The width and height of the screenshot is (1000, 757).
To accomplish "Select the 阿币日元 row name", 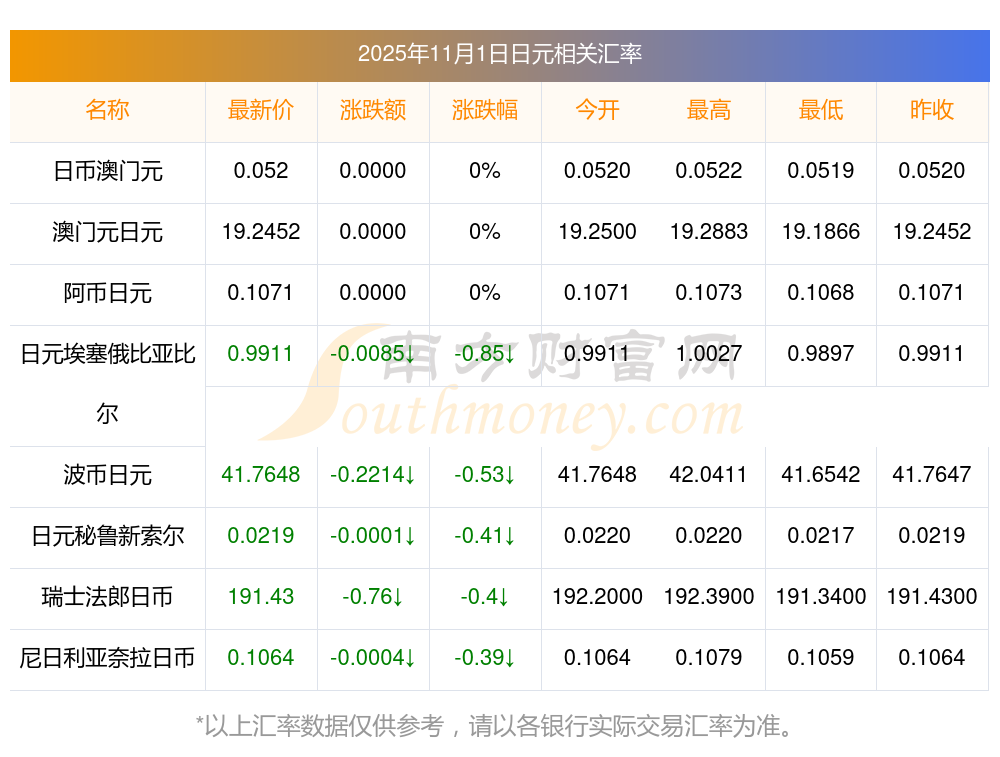I will click(107, 293).
